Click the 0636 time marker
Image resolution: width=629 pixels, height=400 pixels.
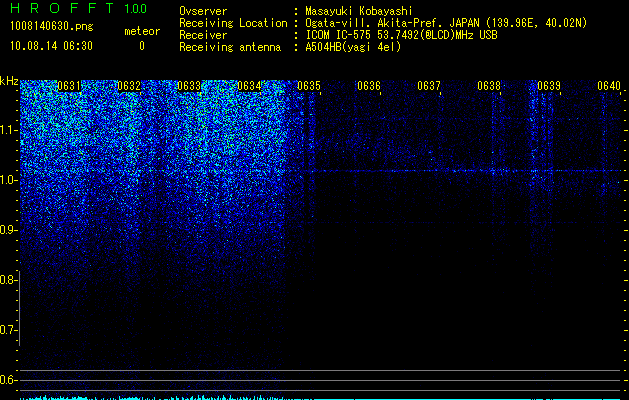[x=369, y=86]
